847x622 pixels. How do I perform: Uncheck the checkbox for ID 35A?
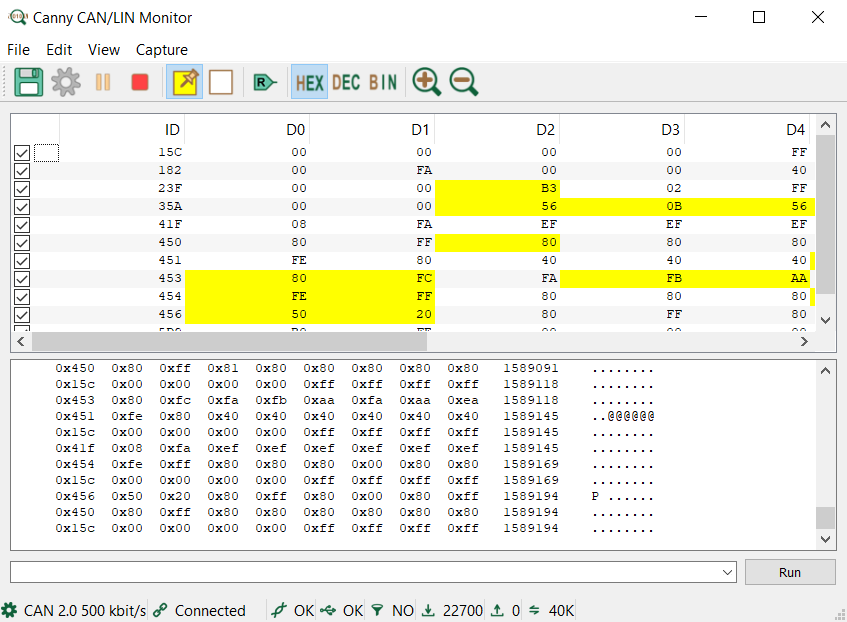tap(22, 207)
